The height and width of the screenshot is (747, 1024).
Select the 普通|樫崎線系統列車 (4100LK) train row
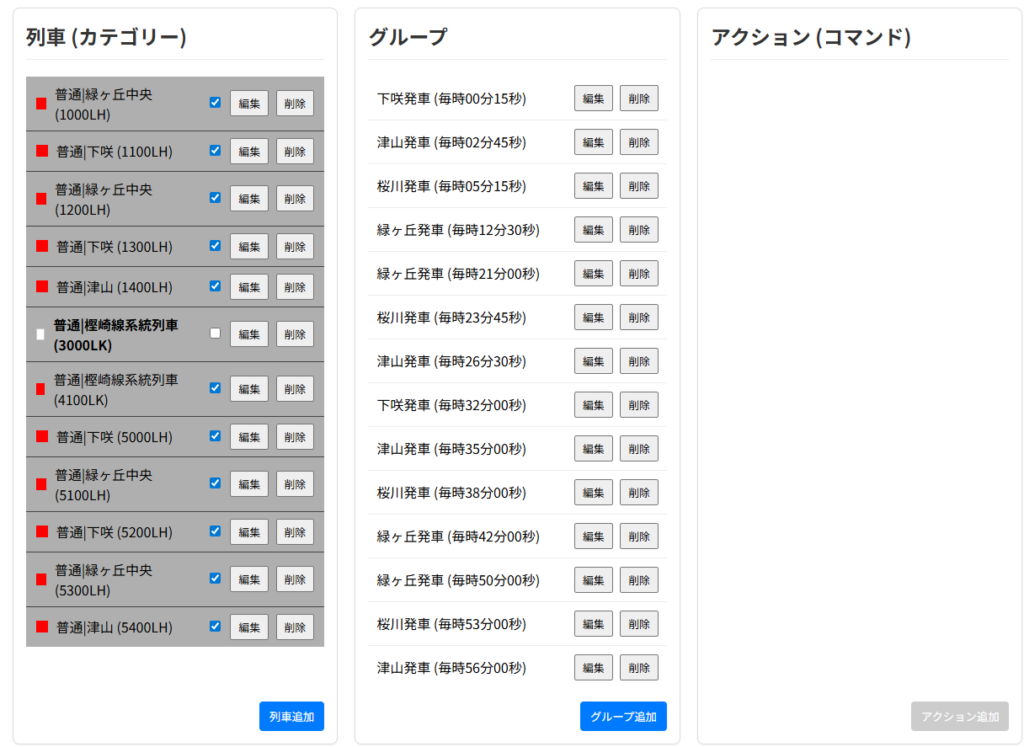(x=120, y=390)
